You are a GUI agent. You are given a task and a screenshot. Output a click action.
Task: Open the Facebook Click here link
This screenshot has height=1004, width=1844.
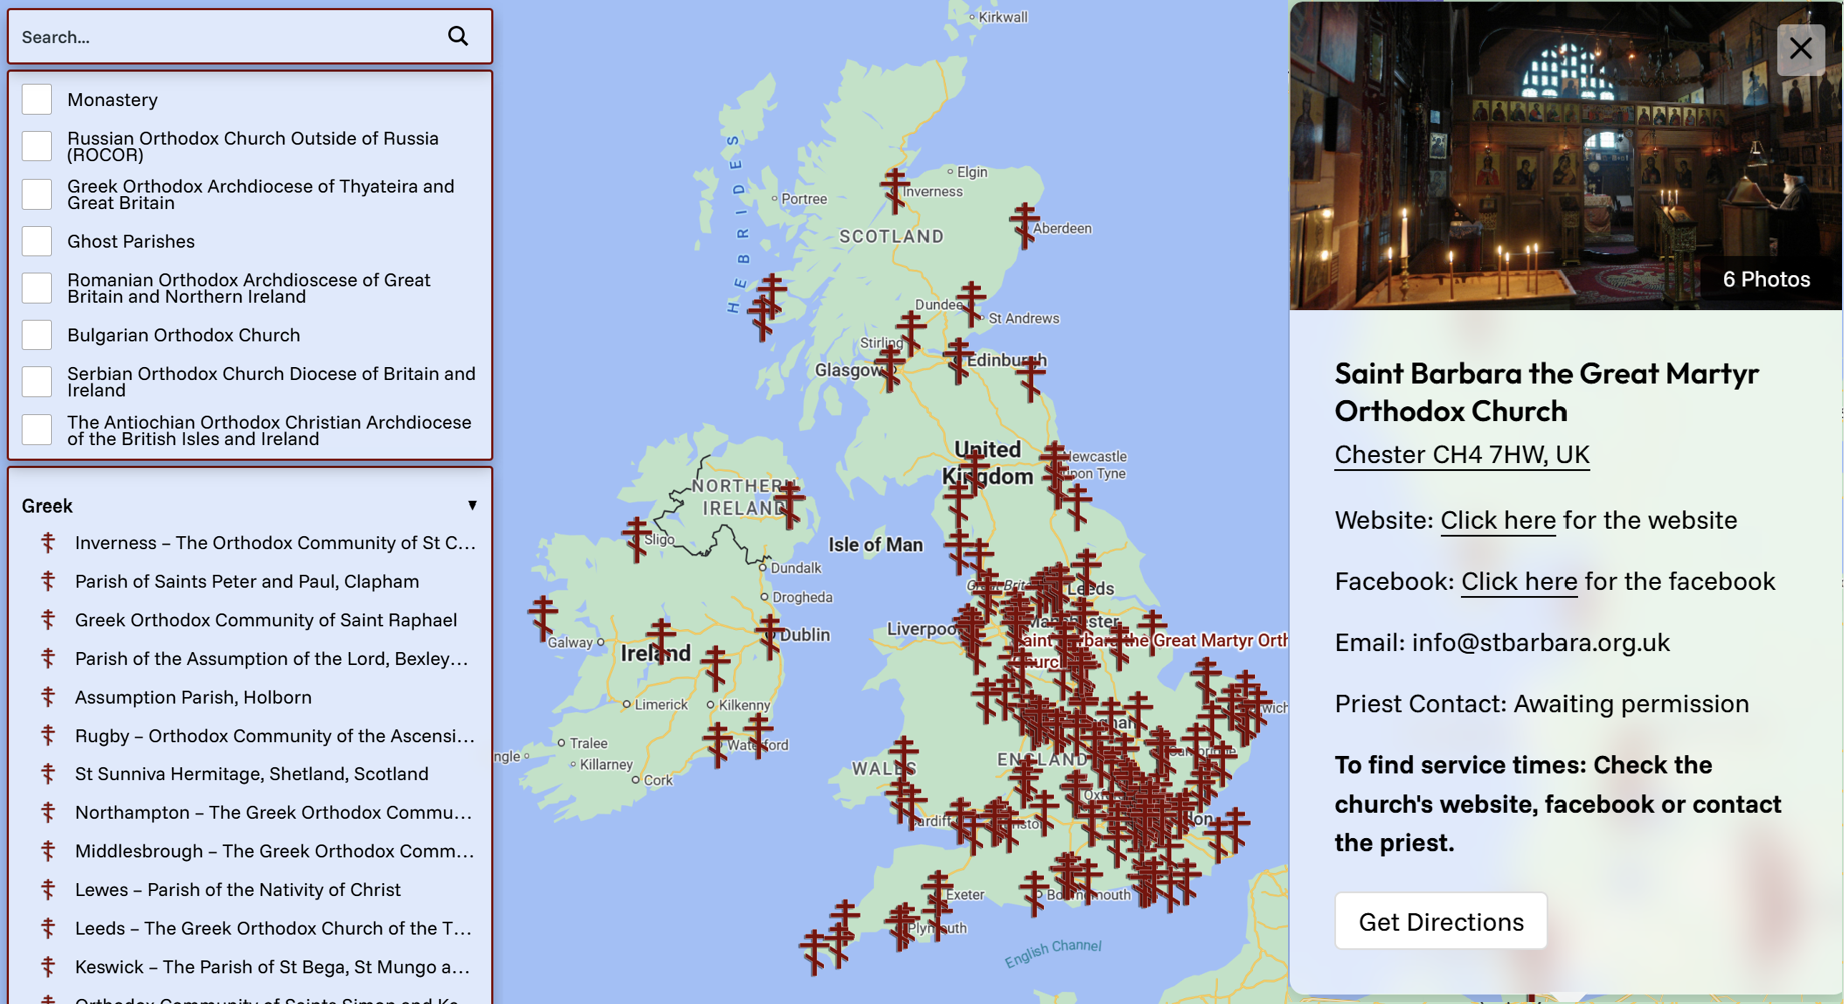[x=1518, y=582]
